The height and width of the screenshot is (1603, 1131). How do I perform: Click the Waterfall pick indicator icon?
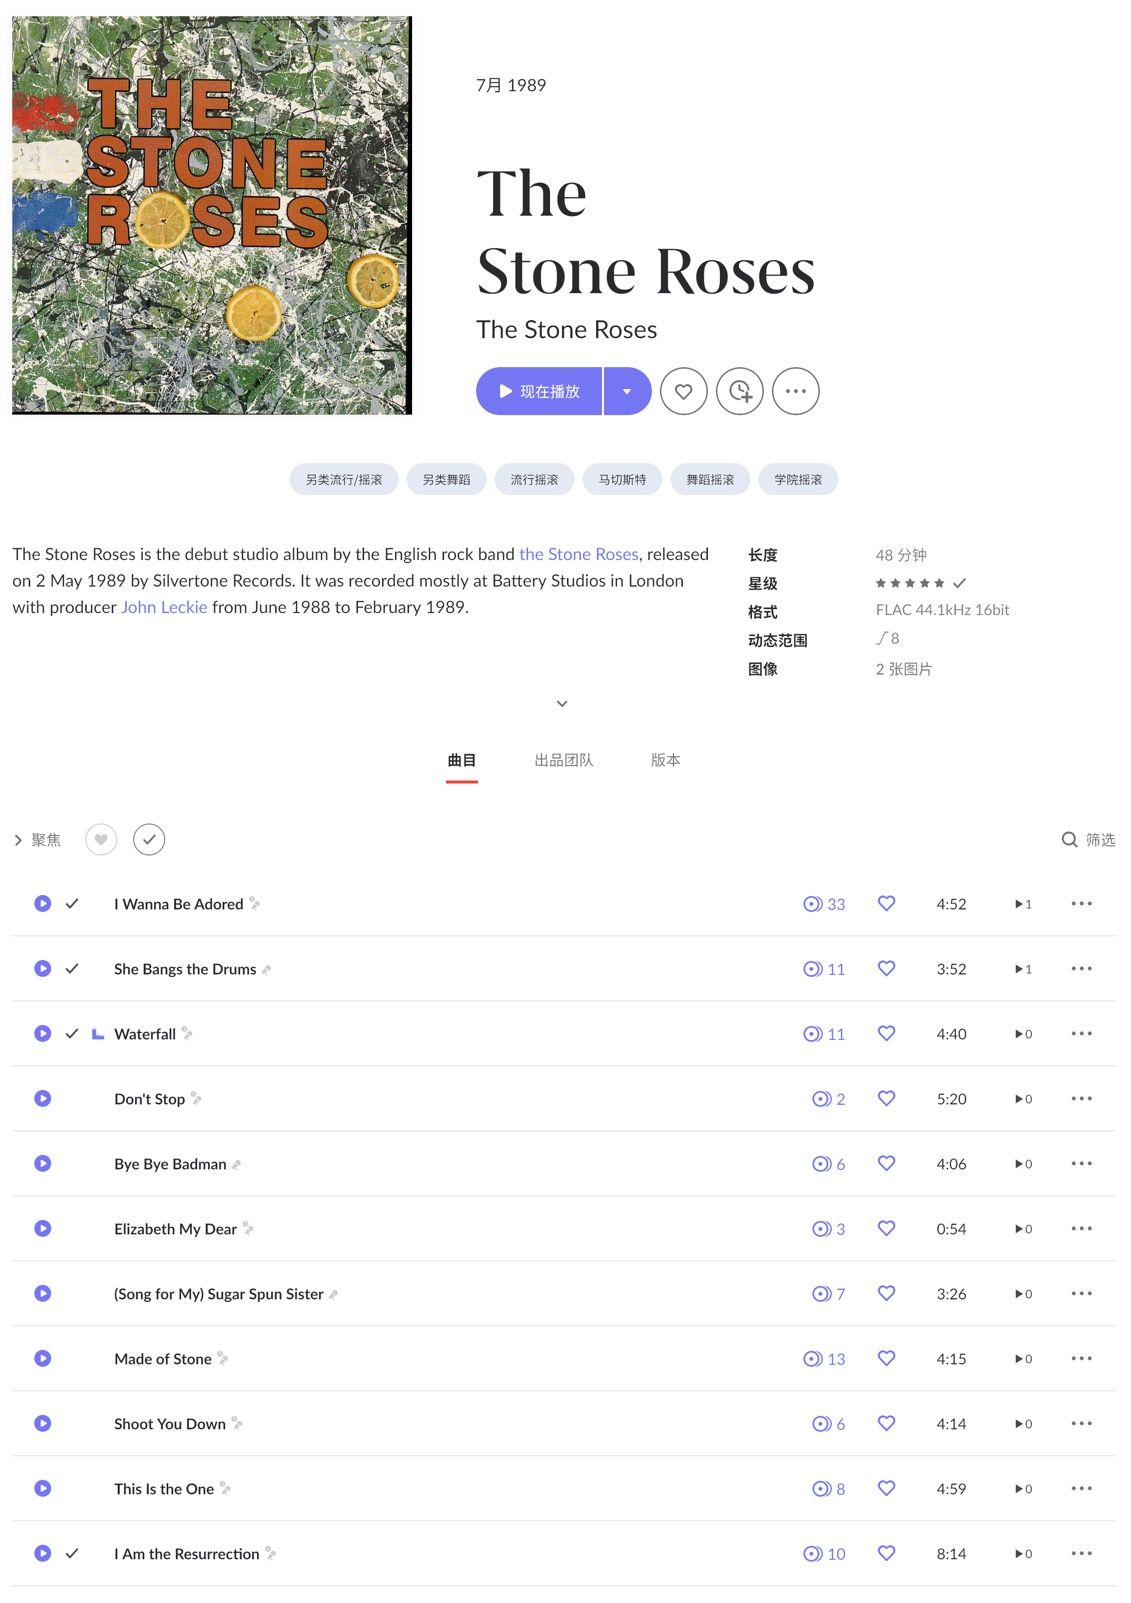click(98, 1034)
